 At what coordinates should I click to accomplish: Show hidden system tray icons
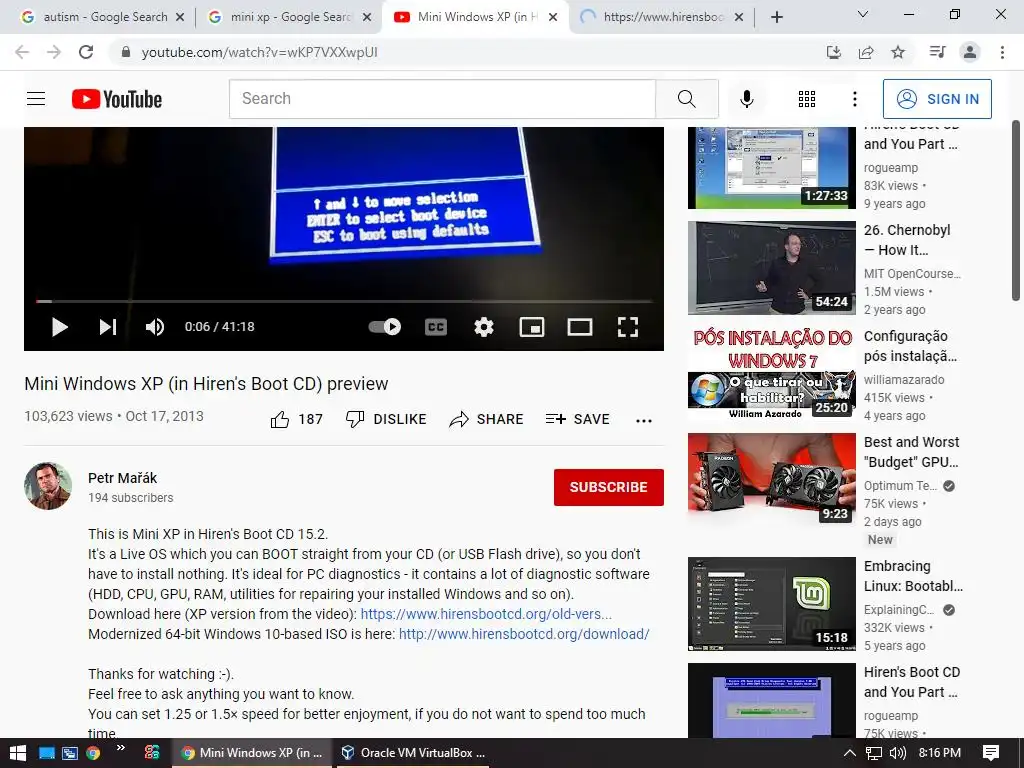[849, 753]
